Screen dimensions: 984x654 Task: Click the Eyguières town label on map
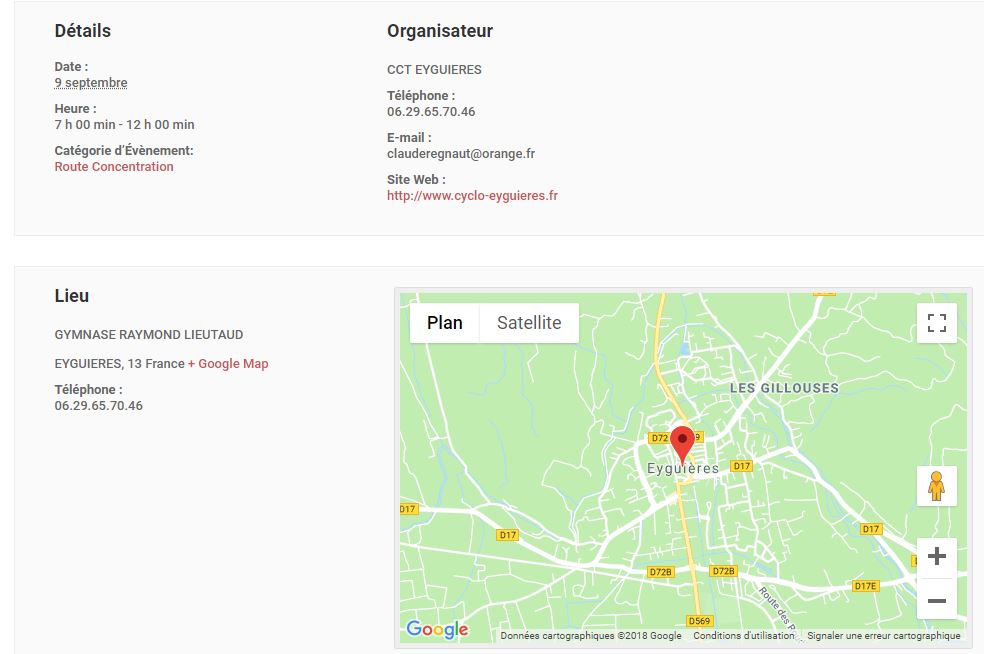683,468
